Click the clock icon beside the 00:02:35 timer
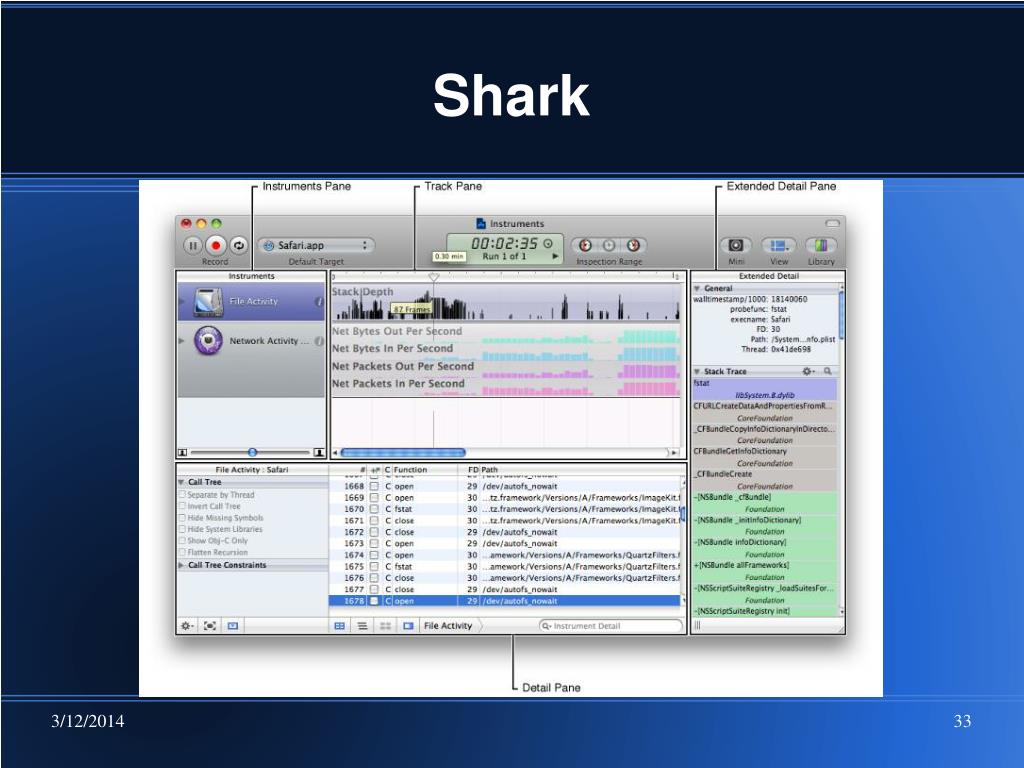 pos(548,244)
